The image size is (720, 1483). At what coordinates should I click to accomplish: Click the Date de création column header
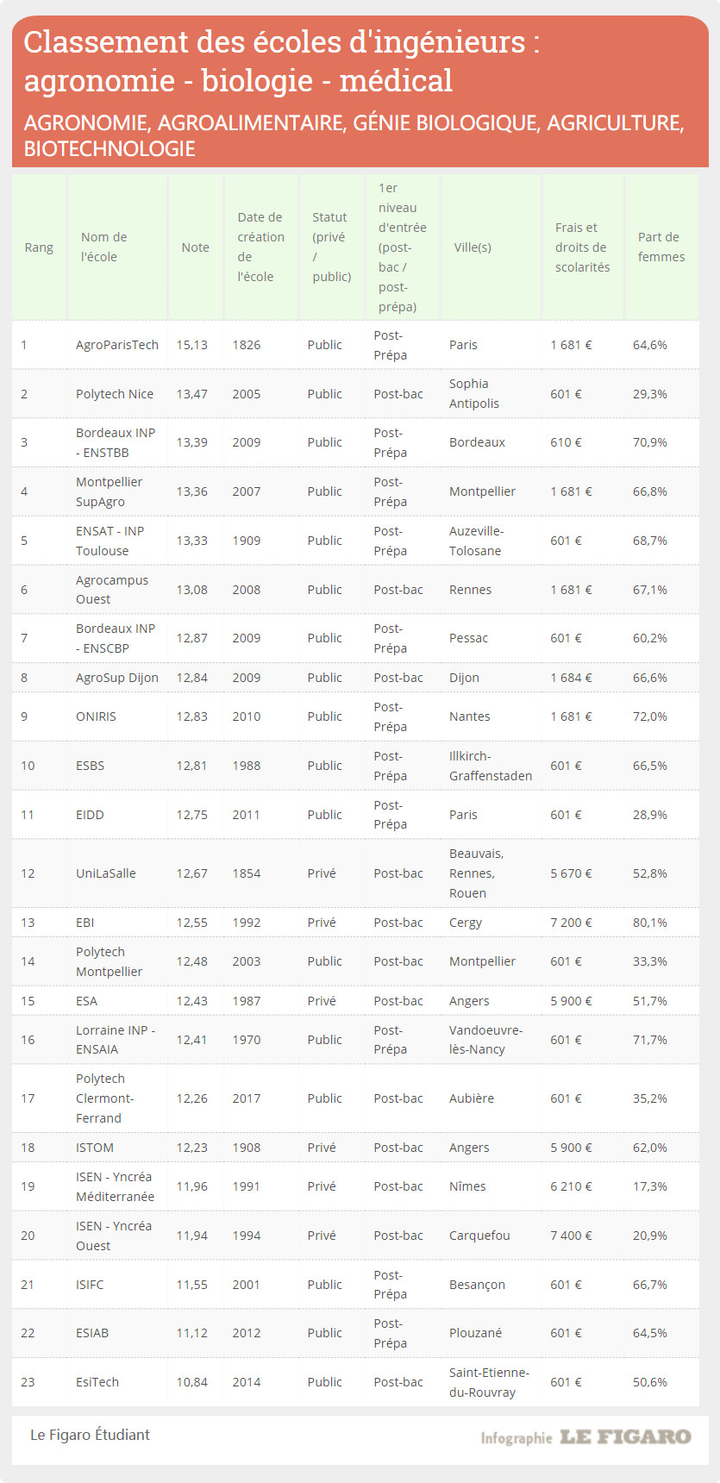tap(260, 247)
